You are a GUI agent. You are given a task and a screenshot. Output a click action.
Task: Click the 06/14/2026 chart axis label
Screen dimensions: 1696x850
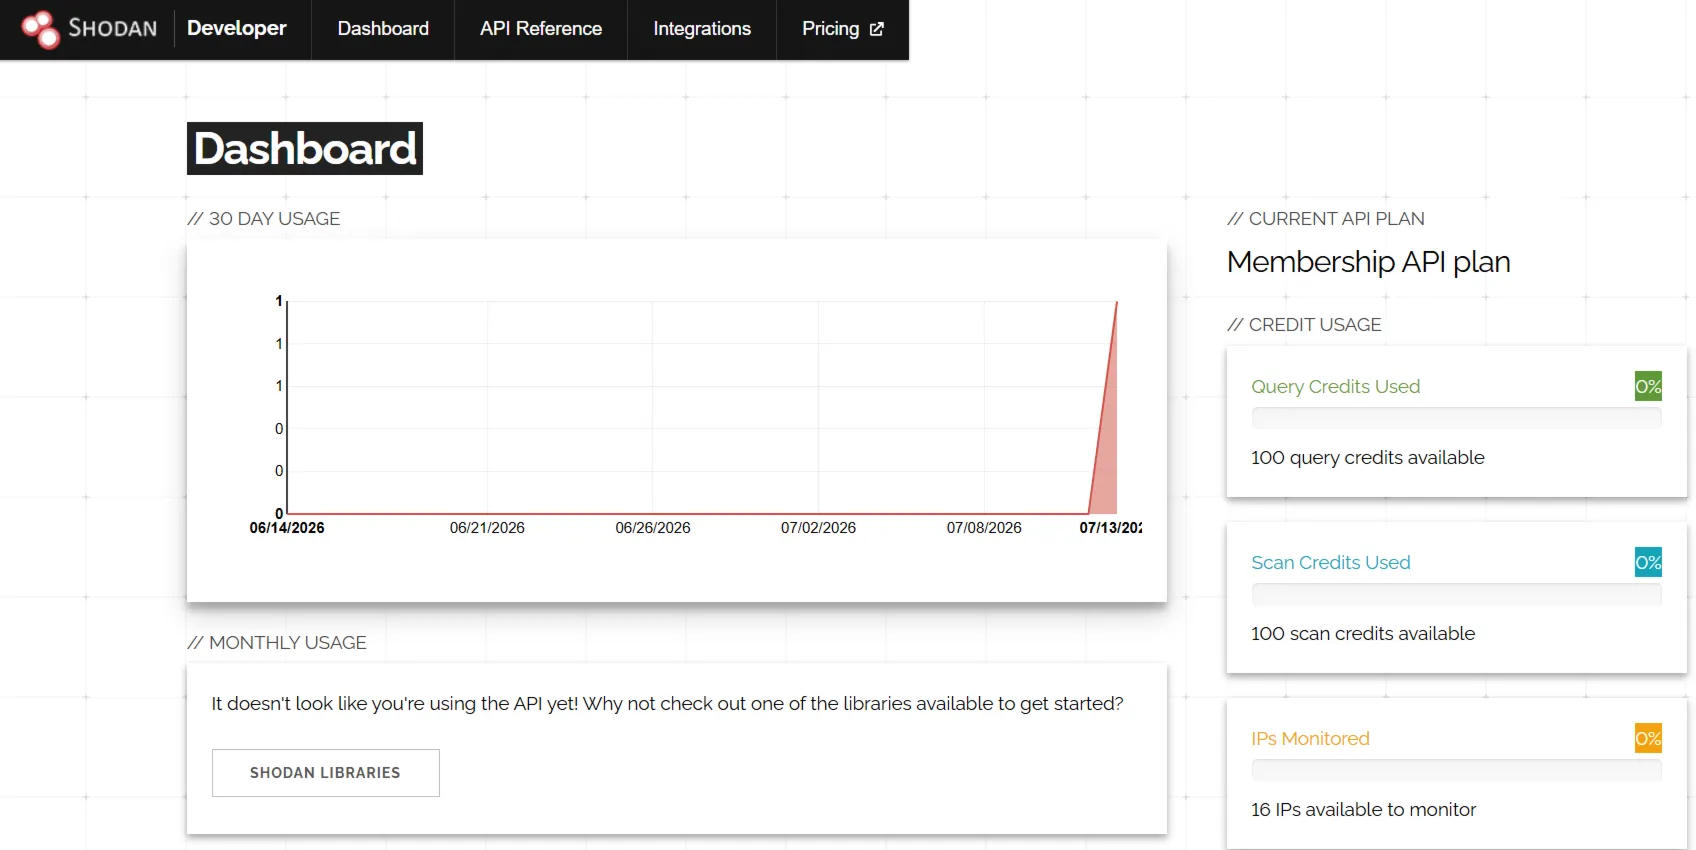coord(287,528)
